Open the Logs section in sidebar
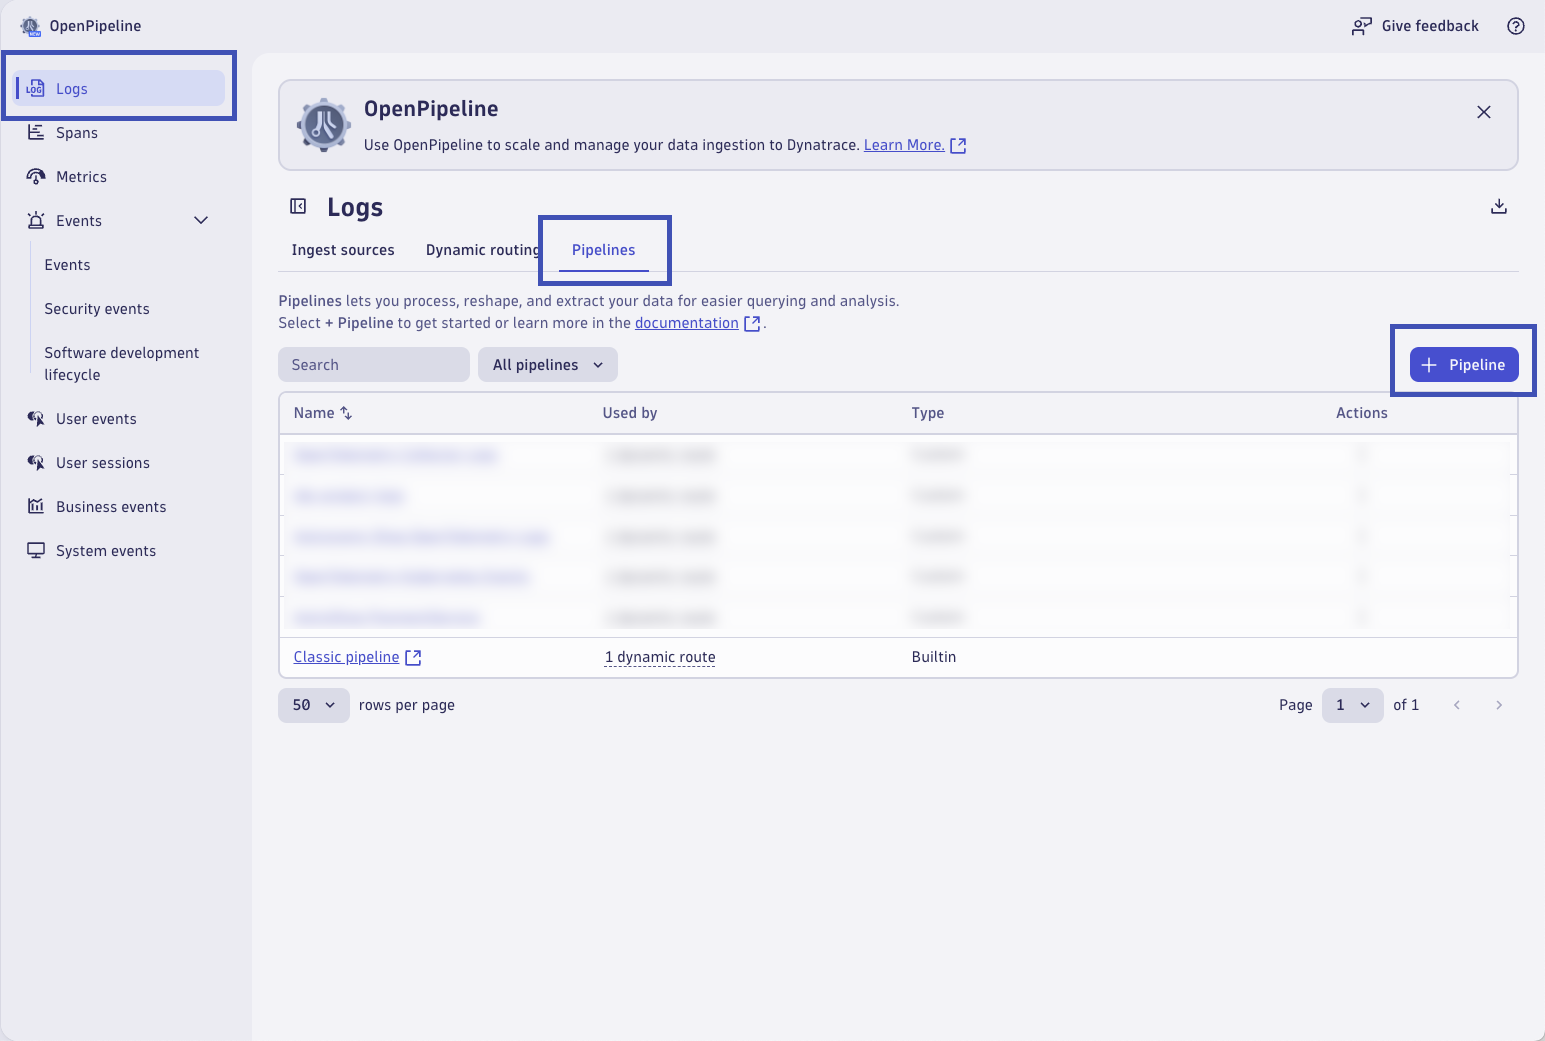1545x1041 pixels. coord(119,88)
